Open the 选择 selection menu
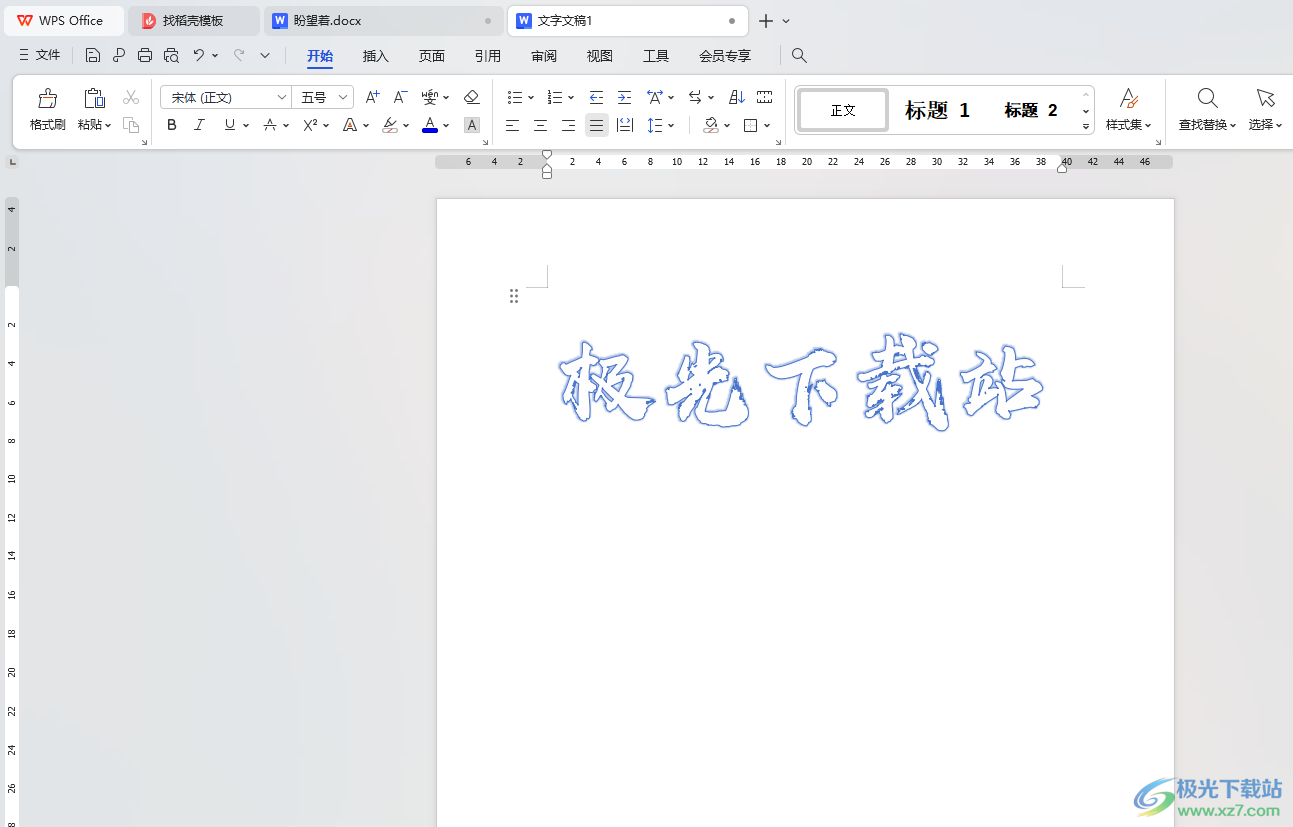This screenshot has height=827, width=1293. [1266, 110]
